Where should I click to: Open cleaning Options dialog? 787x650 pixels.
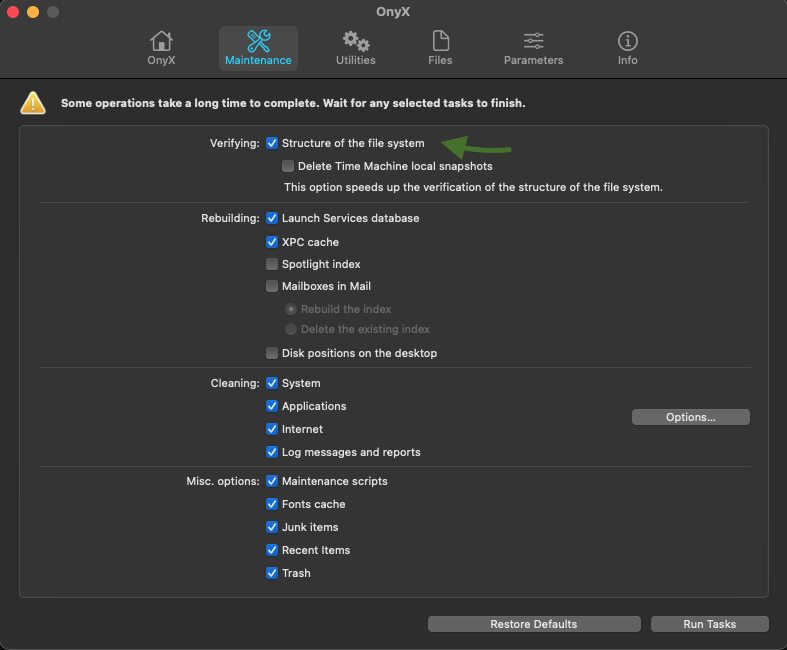[x=691, y=417]
